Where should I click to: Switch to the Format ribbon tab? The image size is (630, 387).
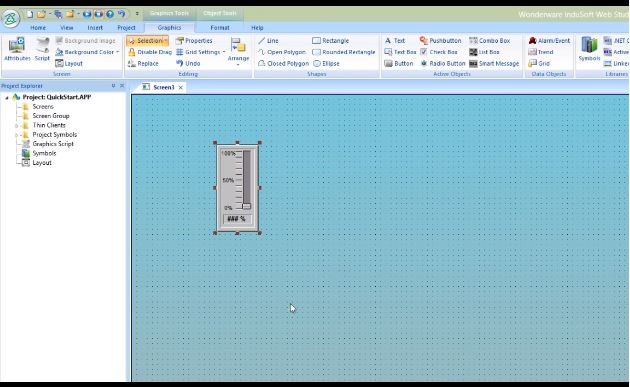click(220, 28)
